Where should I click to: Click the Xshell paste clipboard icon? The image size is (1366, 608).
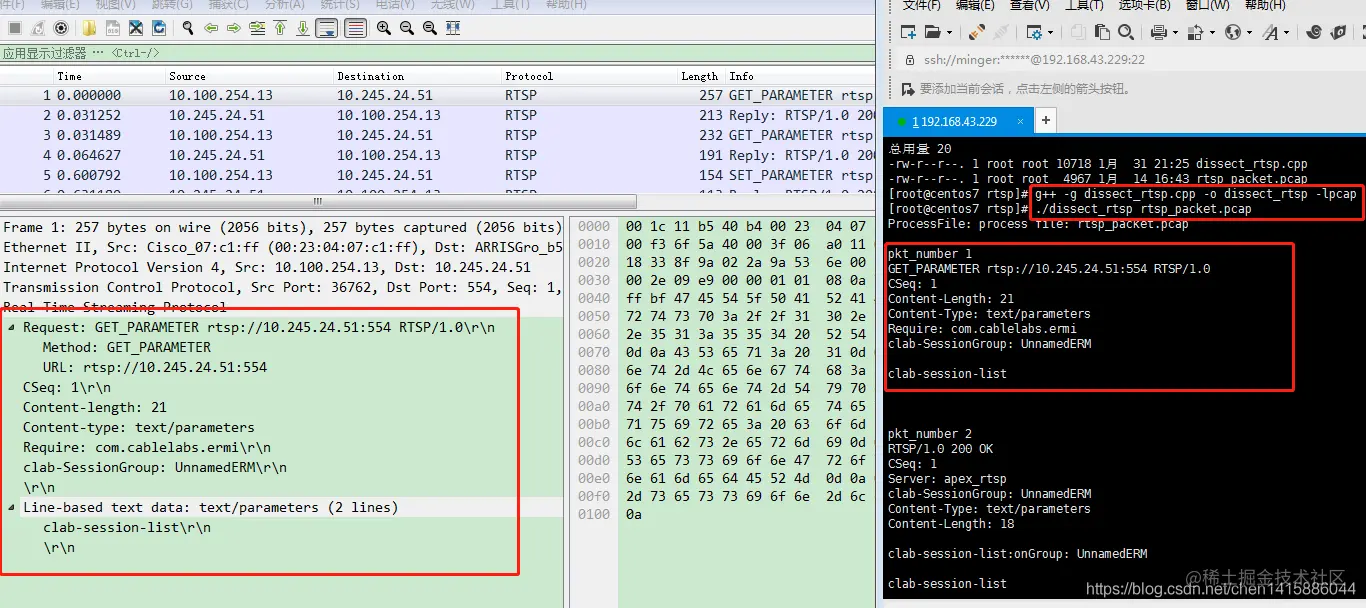(x=1102, y=33)
